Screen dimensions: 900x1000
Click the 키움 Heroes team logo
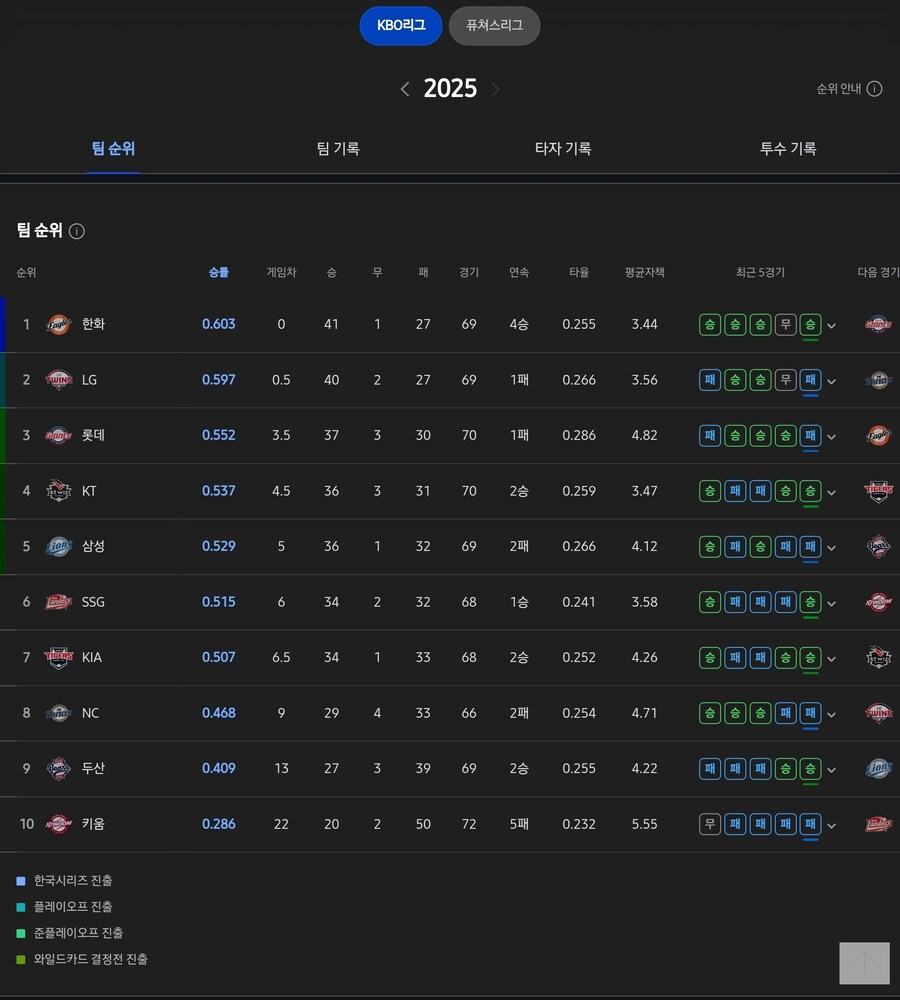point(59,824)
